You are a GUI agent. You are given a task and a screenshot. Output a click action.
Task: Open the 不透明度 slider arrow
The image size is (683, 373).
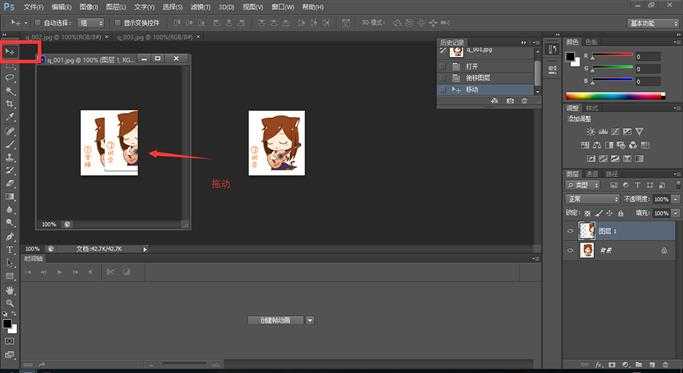click(x=676, y=199)
